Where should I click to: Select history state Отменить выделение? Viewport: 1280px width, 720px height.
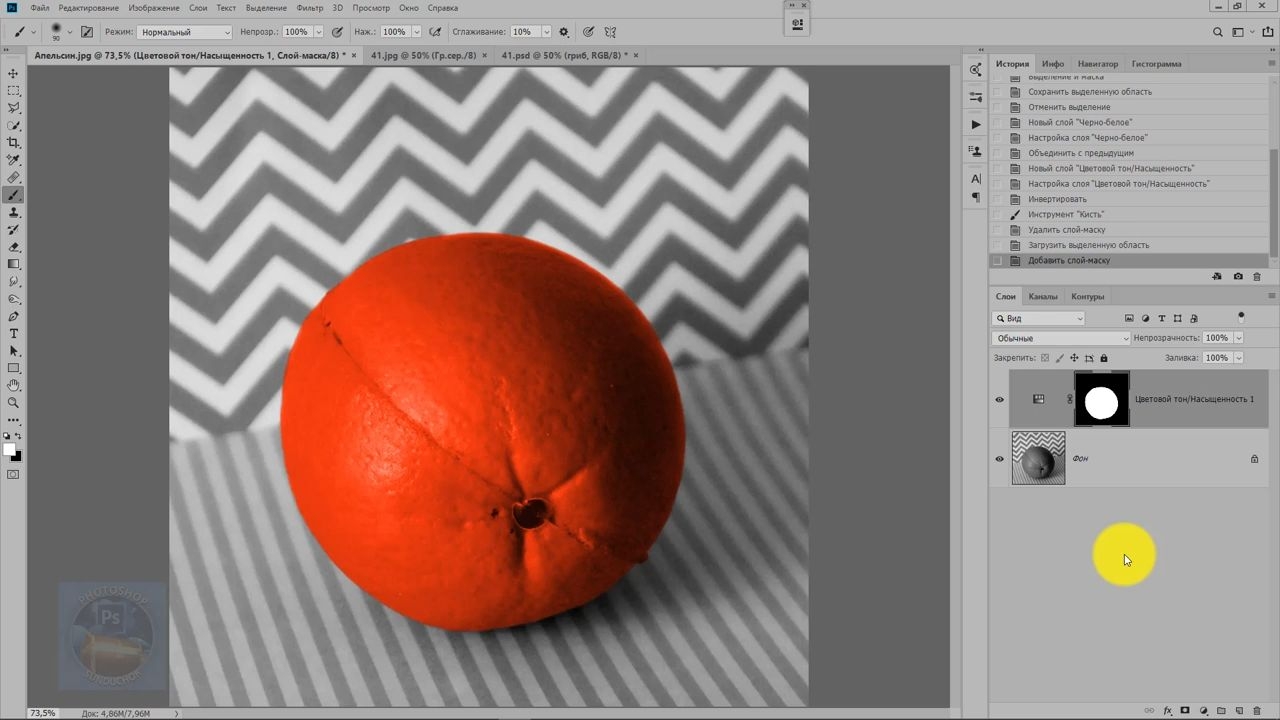[x=1069, y=107]
